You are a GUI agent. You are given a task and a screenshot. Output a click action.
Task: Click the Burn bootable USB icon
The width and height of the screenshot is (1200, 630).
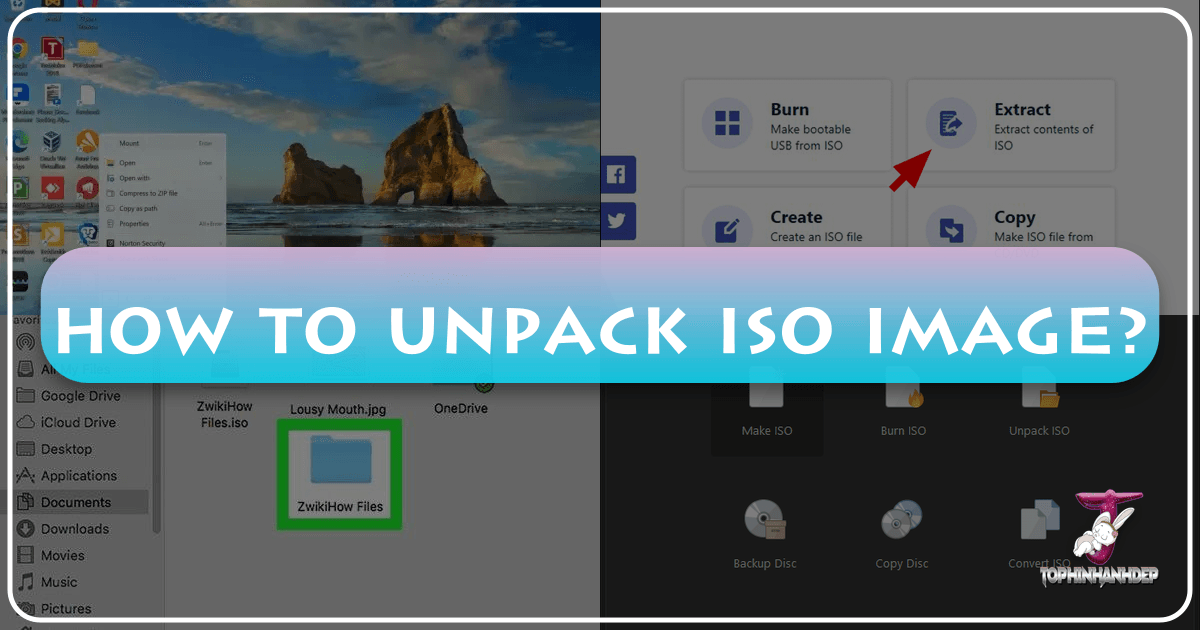(726, 124)
